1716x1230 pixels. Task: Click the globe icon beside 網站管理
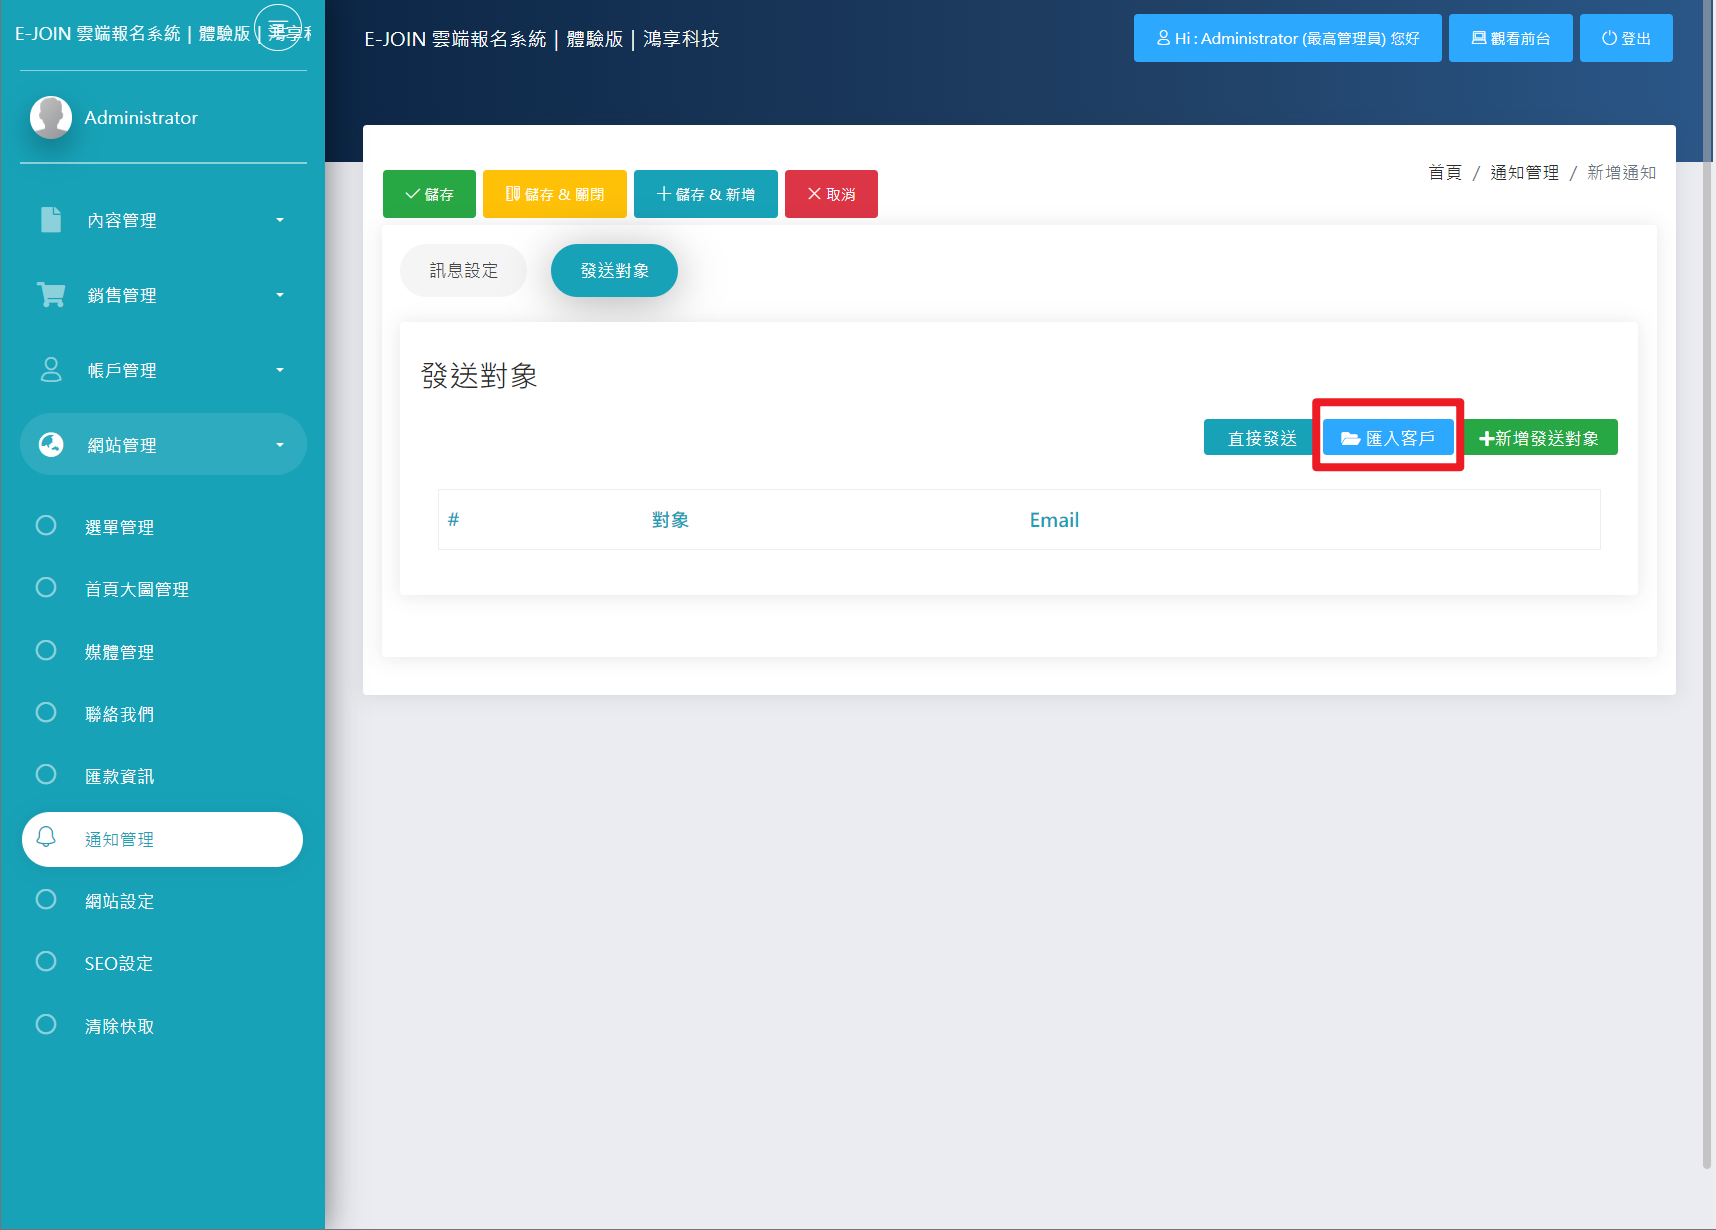pyautogui.click(x=51, y=445)
